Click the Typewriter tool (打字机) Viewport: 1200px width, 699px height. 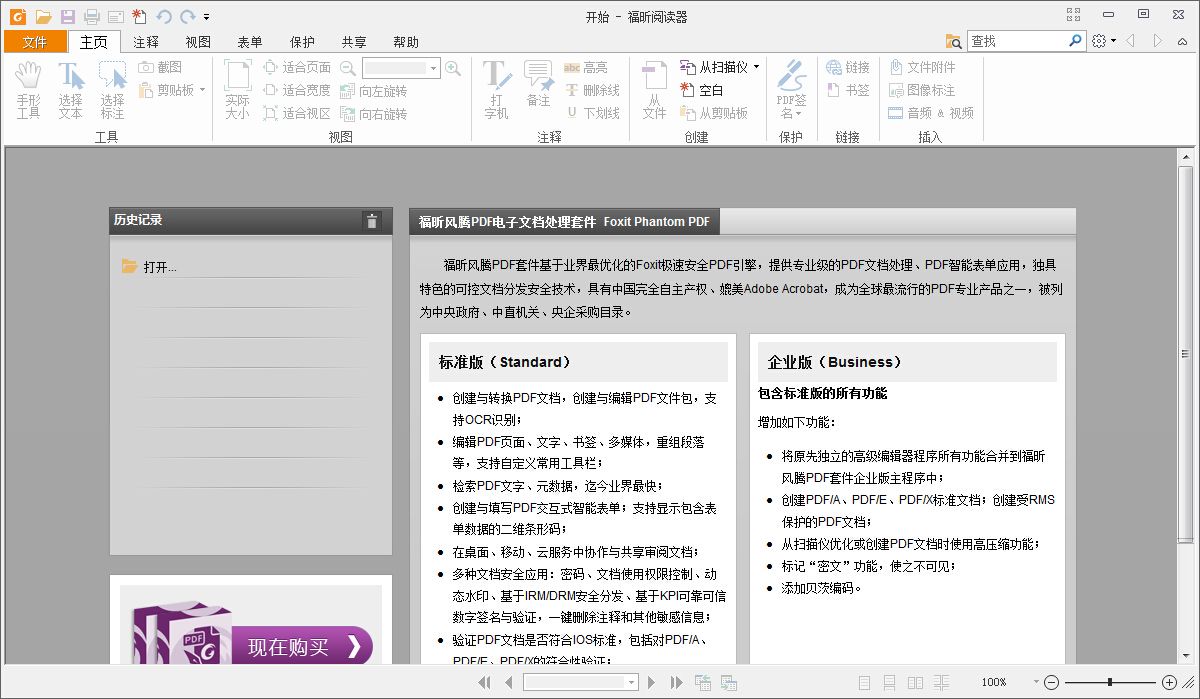point(496,90)
